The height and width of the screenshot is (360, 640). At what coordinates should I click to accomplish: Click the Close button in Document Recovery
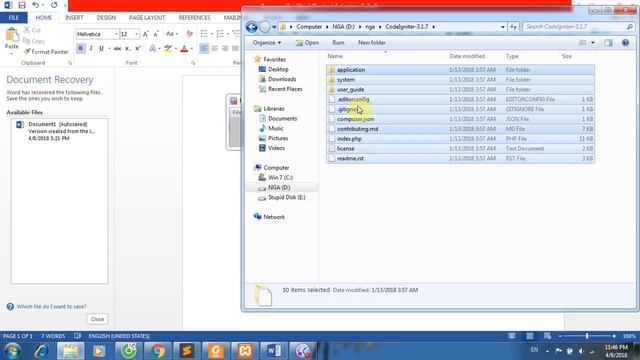(97, 319)
